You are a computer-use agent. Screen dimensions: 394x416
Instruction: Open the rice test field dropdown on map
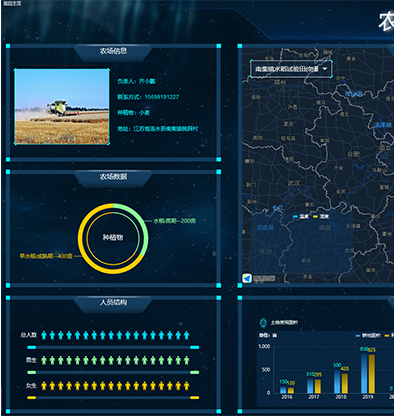tap(291, 69)
